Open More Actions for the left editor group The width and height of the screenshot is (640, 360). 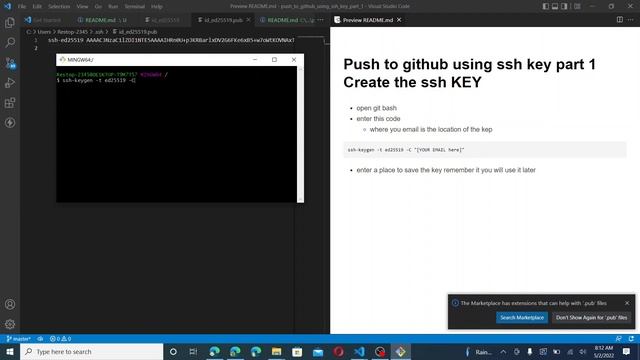320,20
